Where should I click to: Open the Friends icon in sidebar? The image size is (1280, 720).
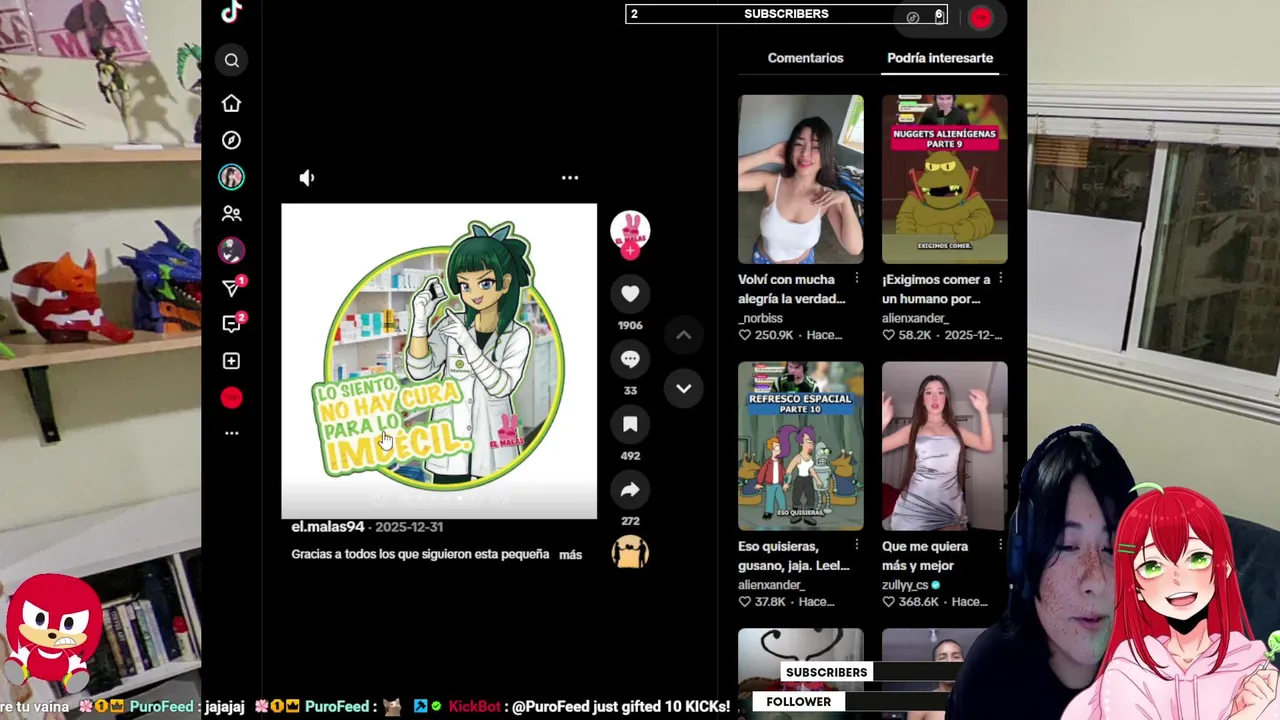[231, 213]
